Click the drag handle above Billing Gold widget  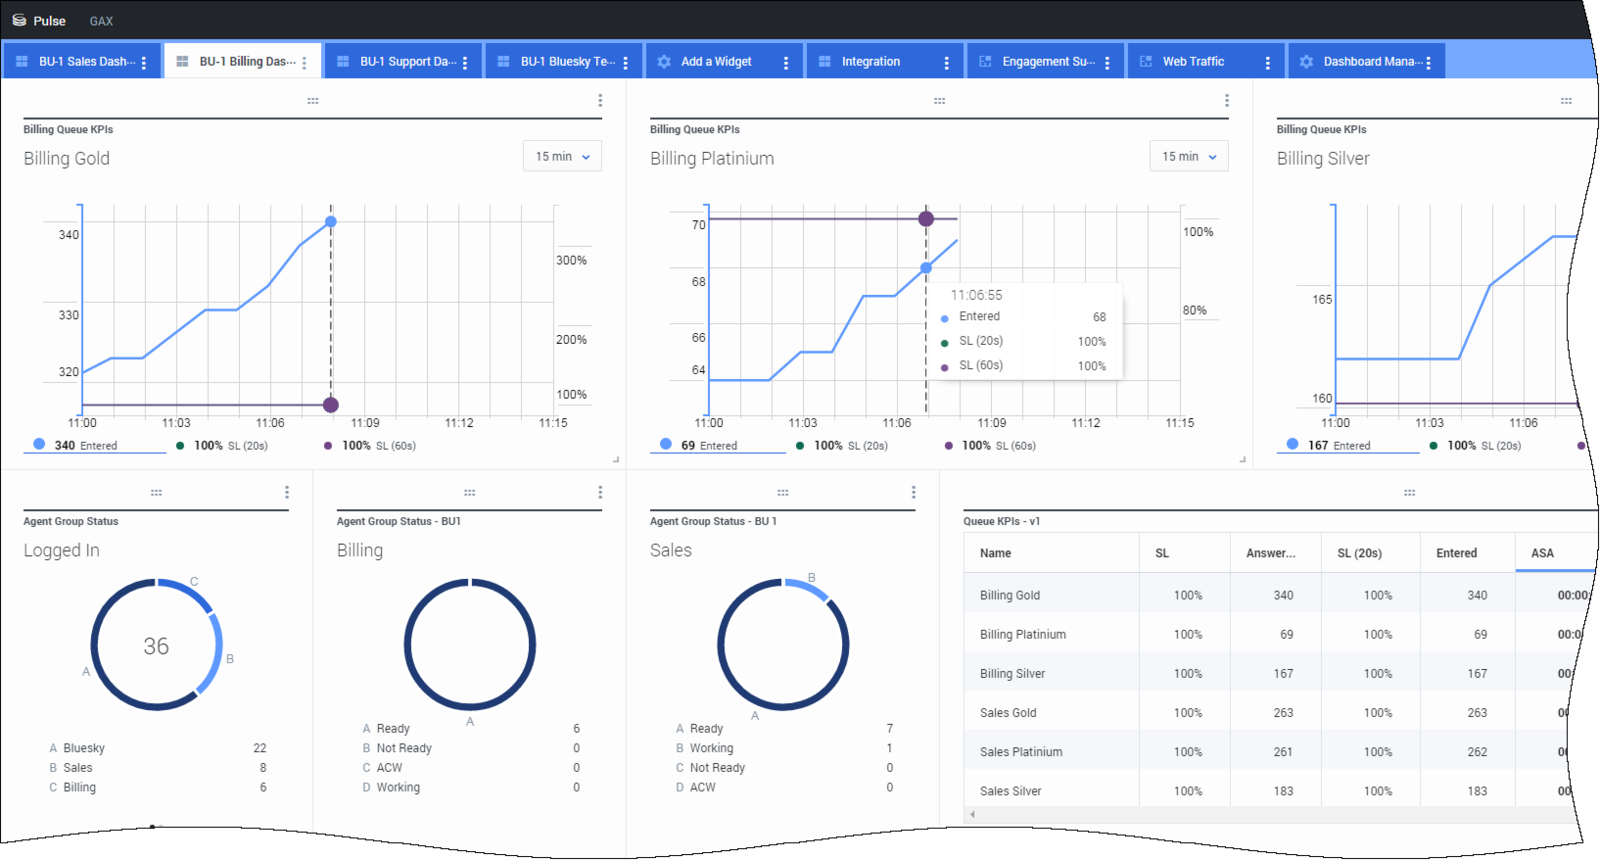(313, 101)
